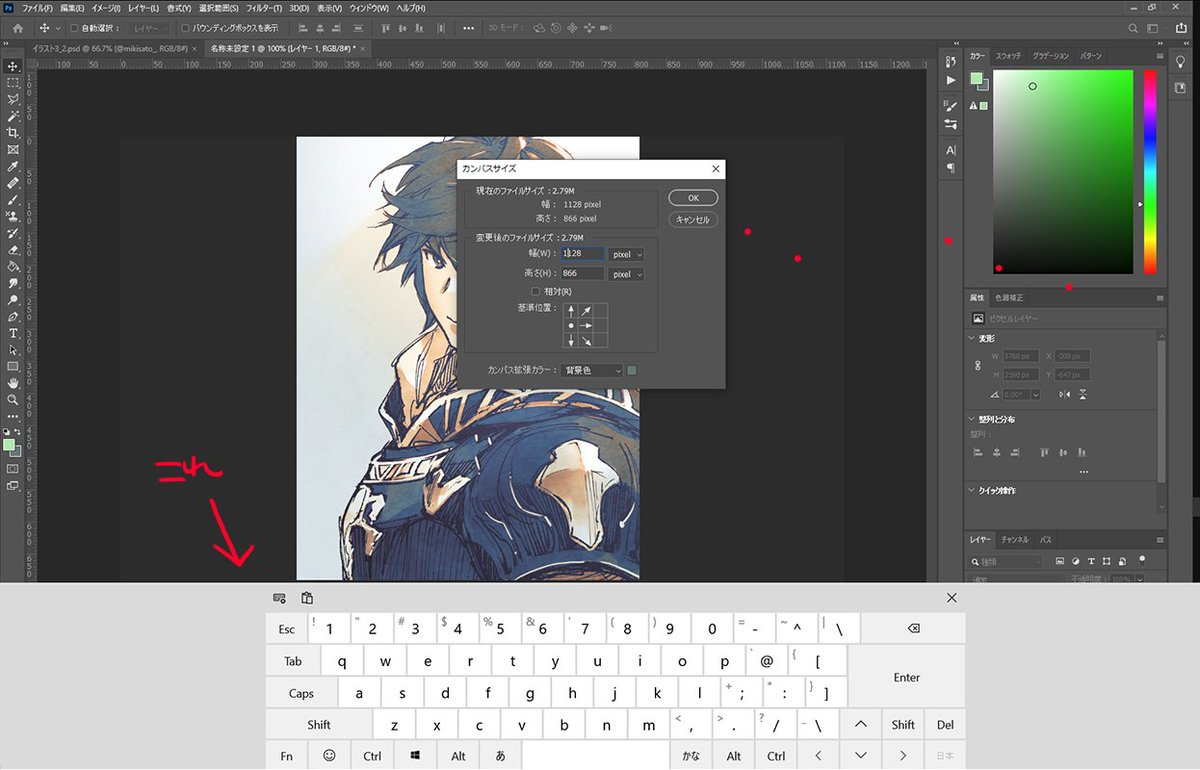Screen dimensions: 1200x770
Task: Select the Rectangle shape tool
Action: (x=14, y=366)
